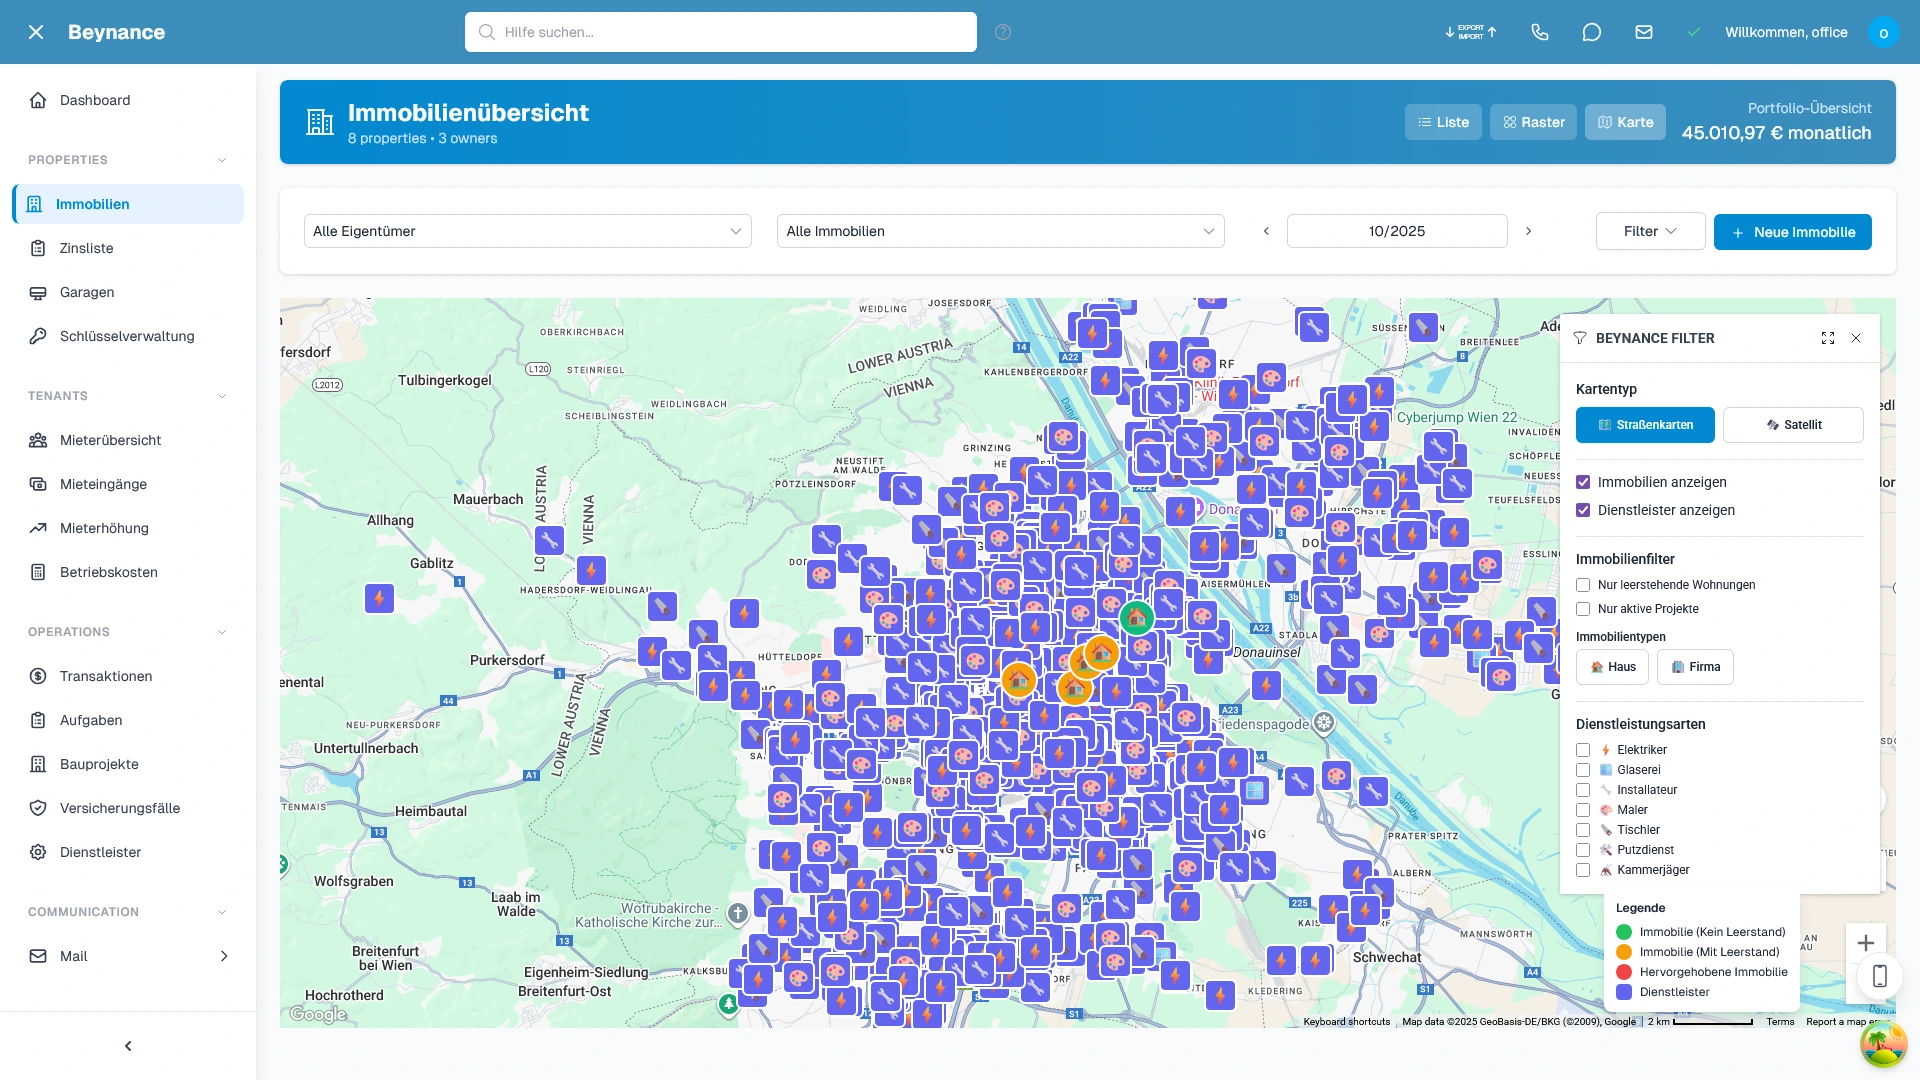
Task: Click the map zoom-in plus button
Action: [x=1866, y=943]
